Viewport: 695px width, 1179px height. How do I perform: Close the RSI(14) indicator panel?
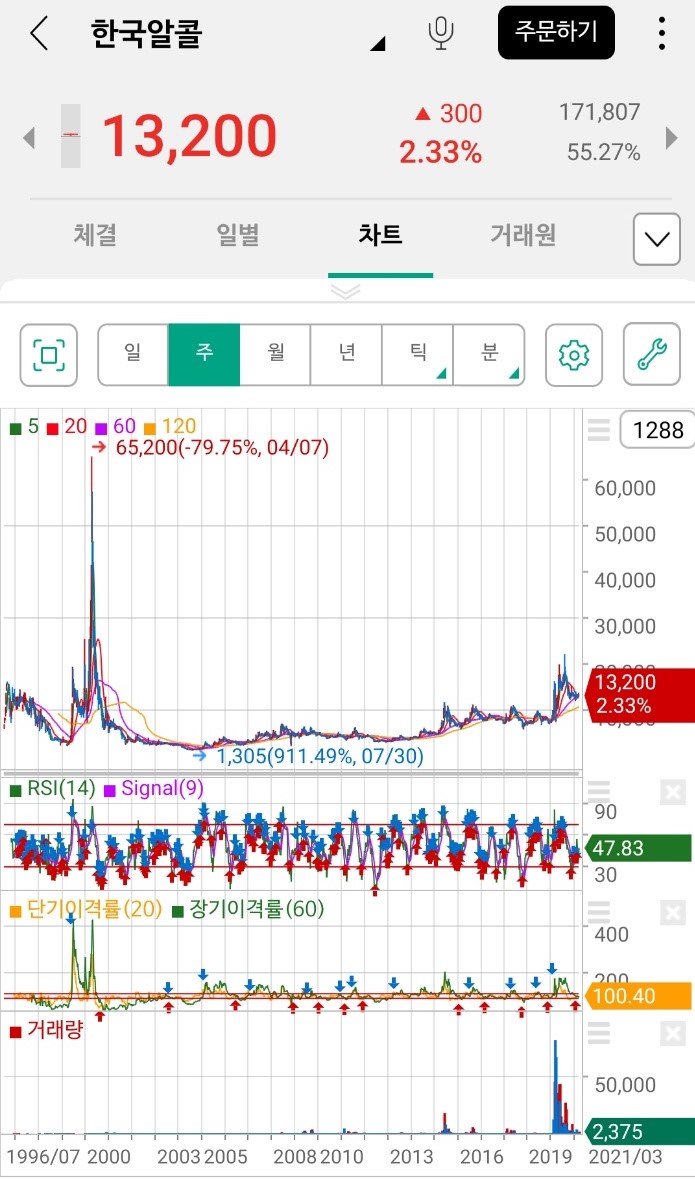tap(673, 793)
